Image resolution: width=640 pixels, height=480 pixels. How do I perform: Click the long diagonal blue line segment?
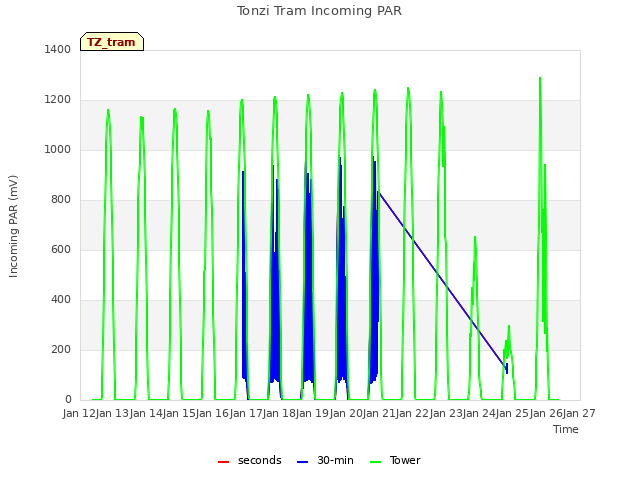coord(442,280)
